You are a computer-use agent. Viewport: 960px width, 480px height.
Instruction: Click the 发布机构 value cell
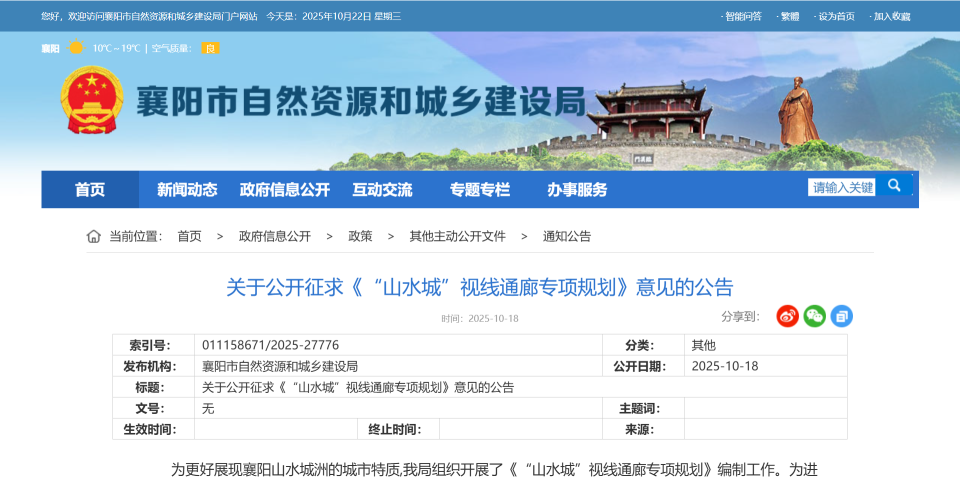coord(398,366)
